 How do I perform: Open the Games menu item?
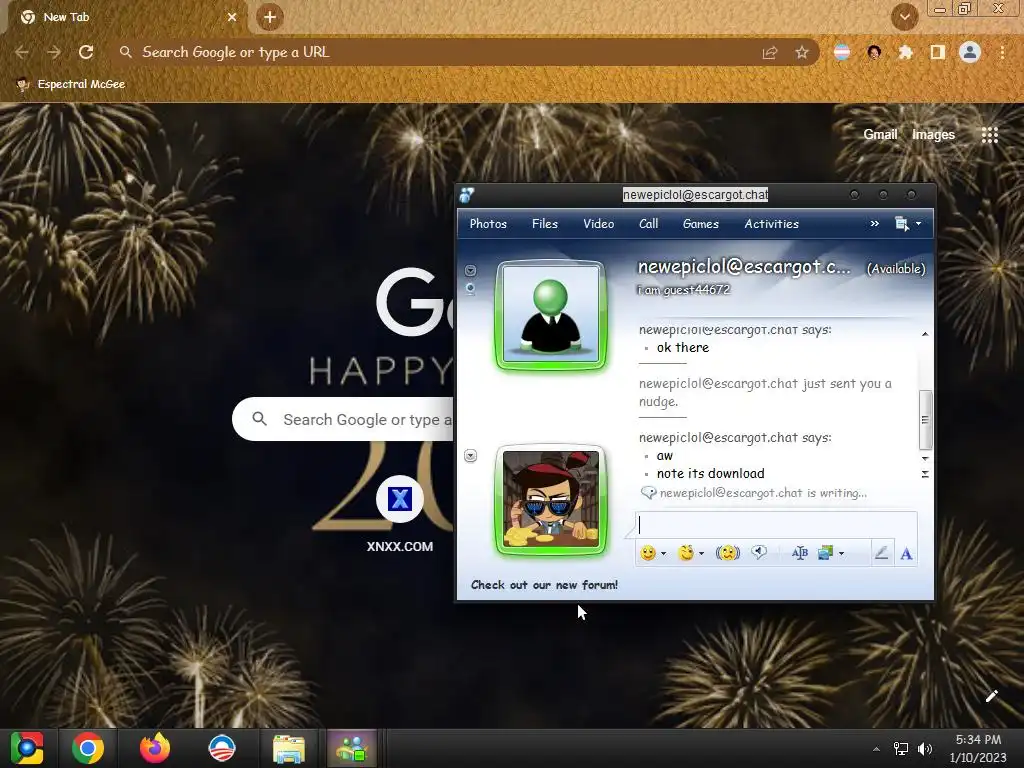(x=701, y=223)
